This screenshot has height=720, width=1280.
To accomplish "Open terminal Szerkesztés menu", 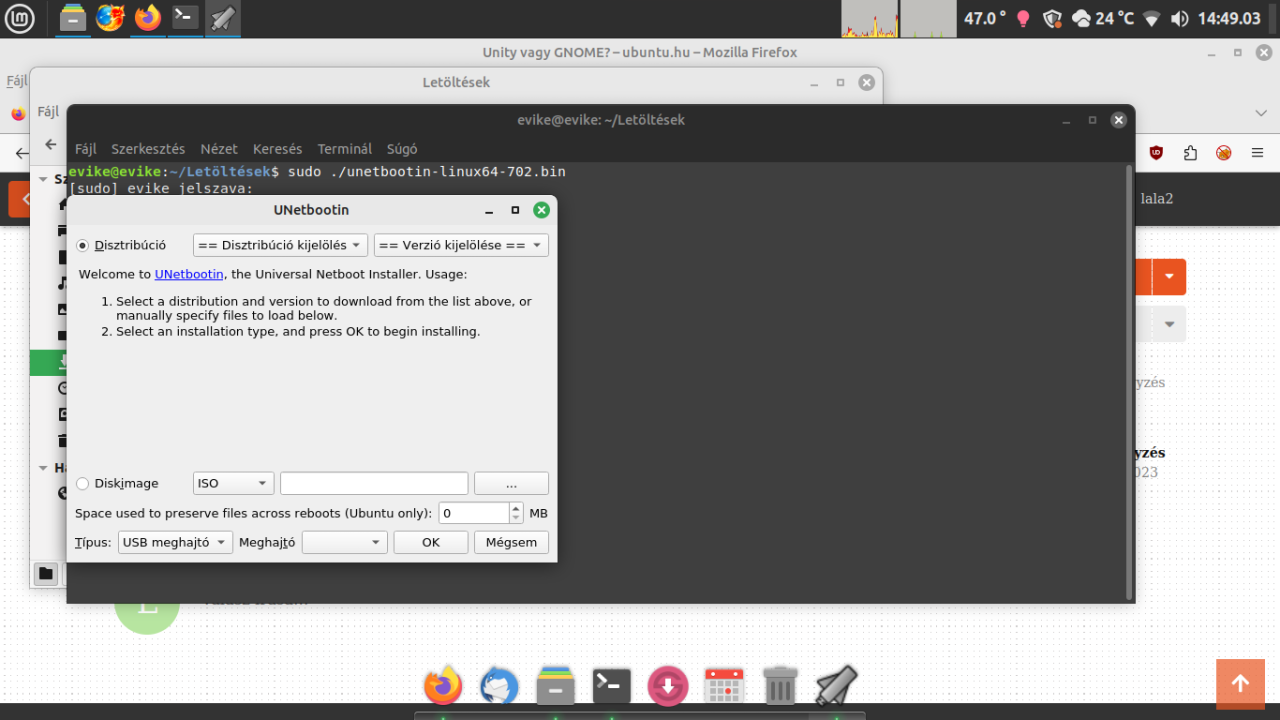I will 148,149.
